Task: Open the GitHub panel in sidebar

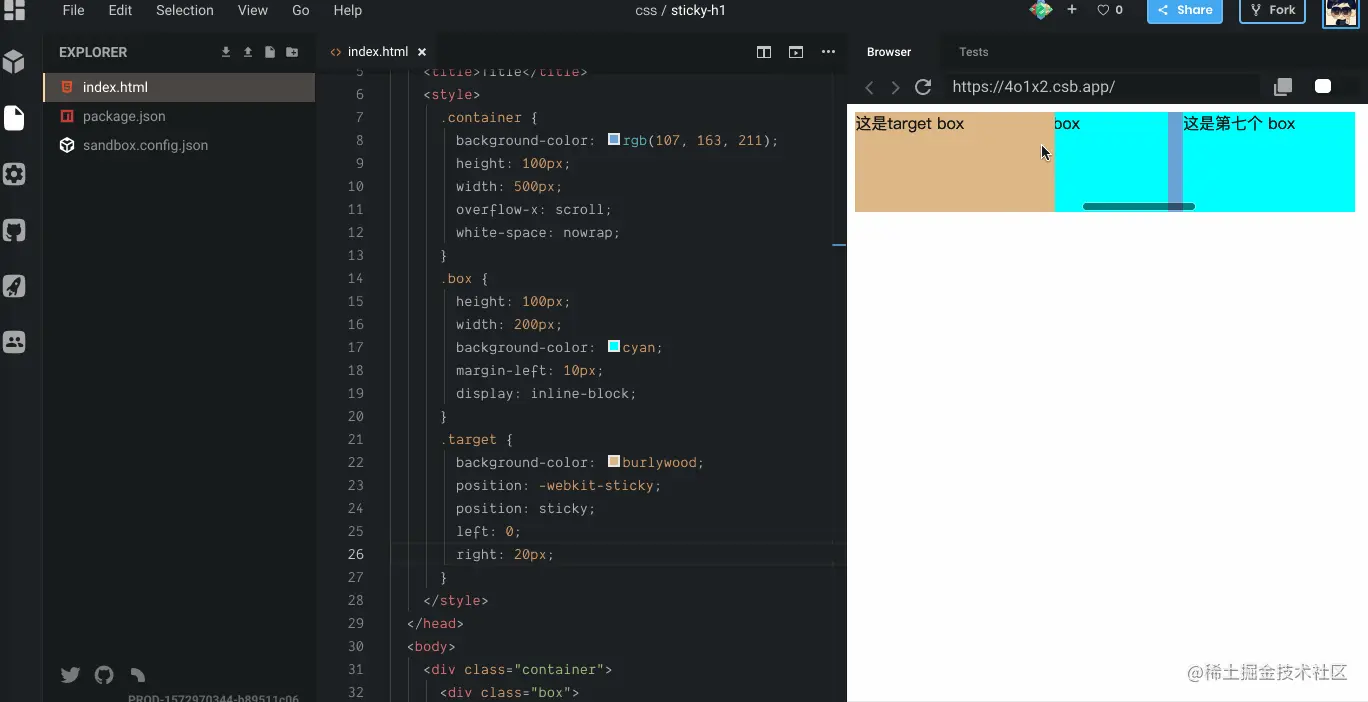Action: [x=14, y=230]
